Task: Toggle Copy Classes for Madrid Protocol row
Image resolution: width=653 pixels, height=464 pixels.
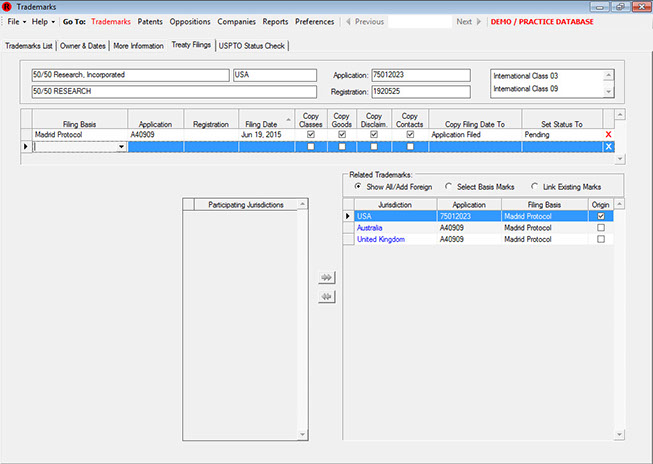Action: coord(311,133)
